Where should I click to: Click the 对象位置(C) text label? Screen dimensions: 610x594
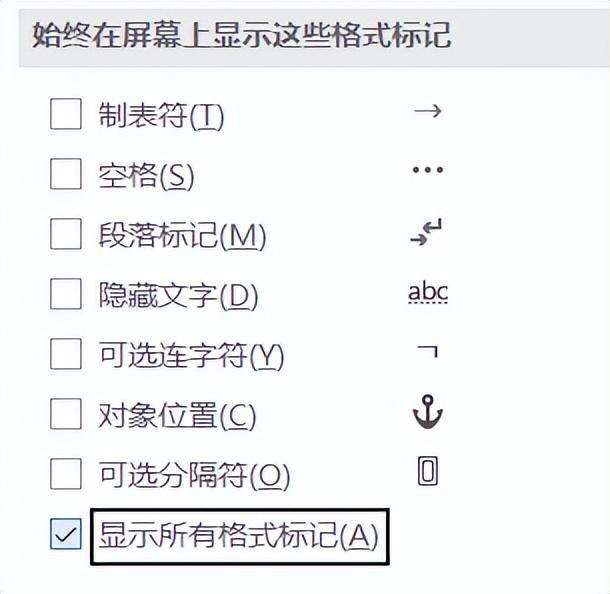point(177,416)
